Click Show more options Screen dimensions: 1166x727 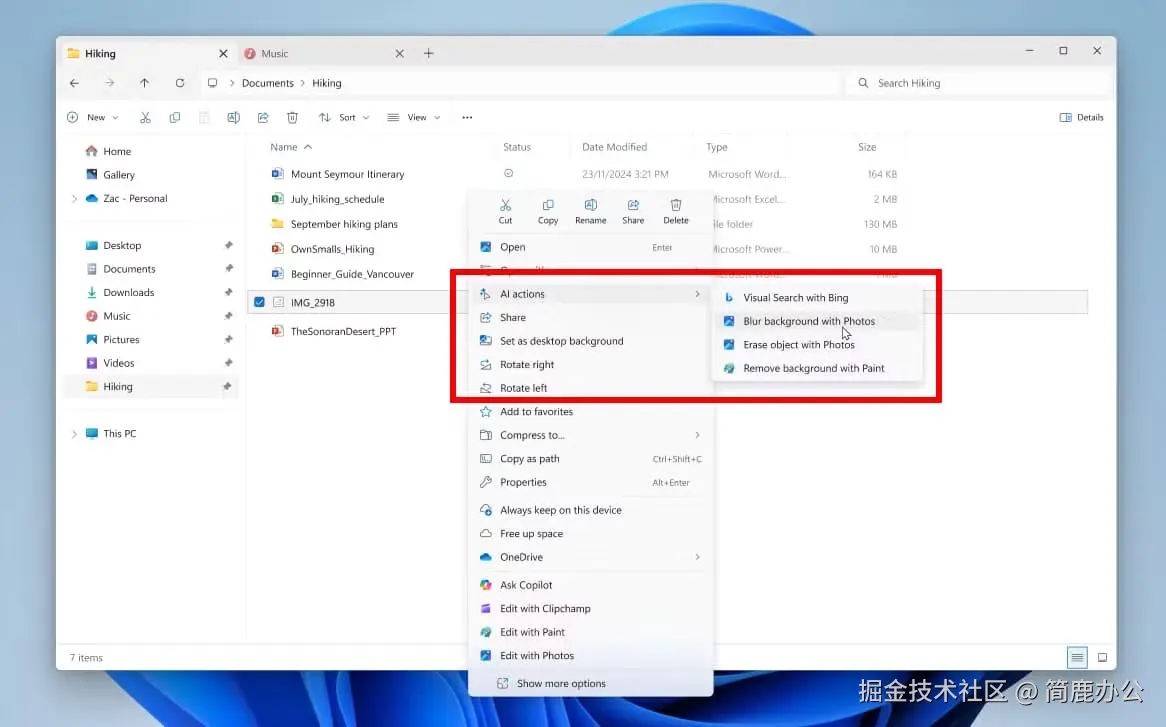point(591,684)
